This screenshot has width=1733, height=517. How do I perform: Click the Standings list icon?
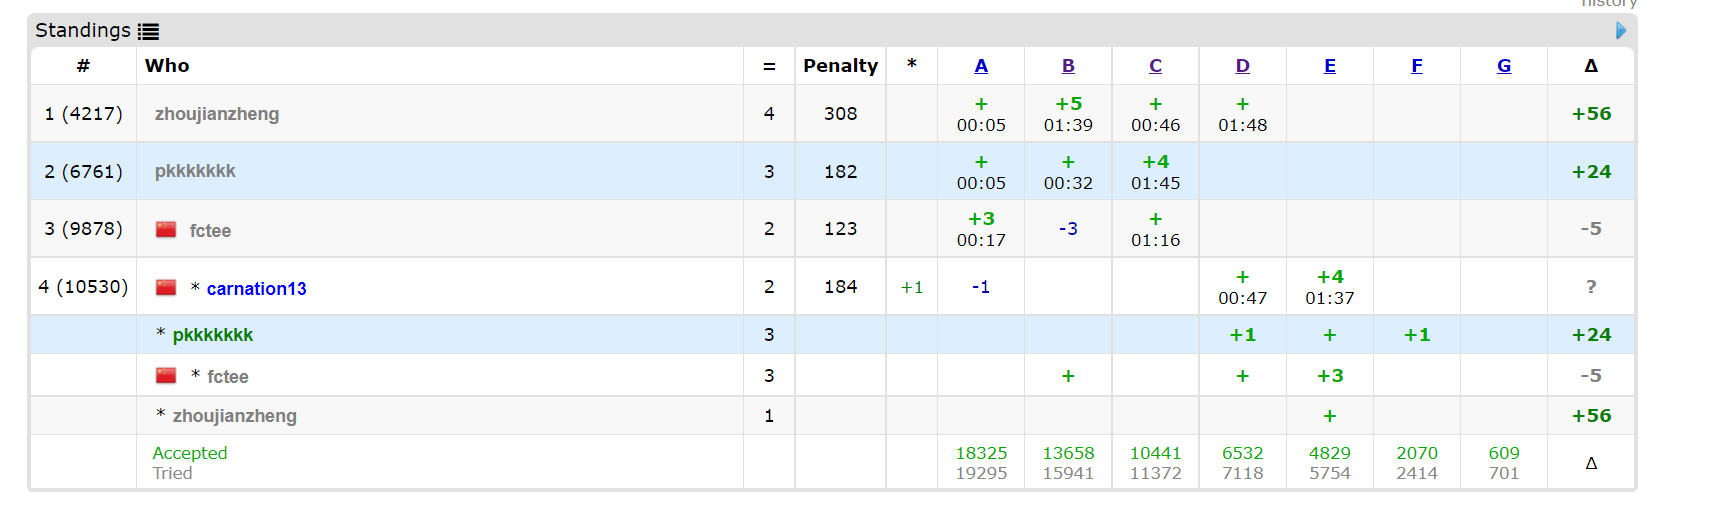pyautogui.click(x=148, y=31)
